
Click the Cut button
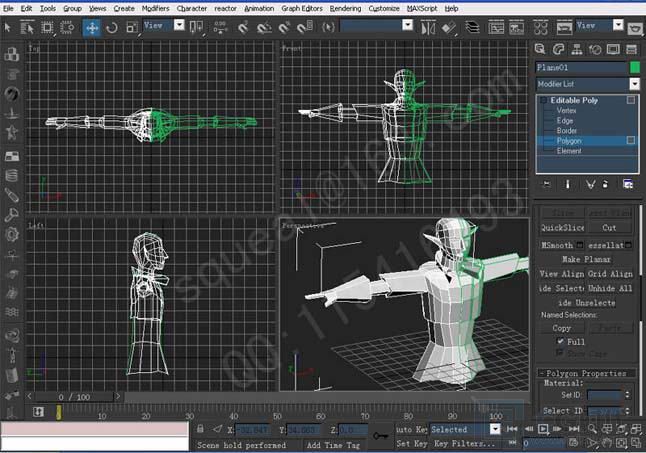609,228
